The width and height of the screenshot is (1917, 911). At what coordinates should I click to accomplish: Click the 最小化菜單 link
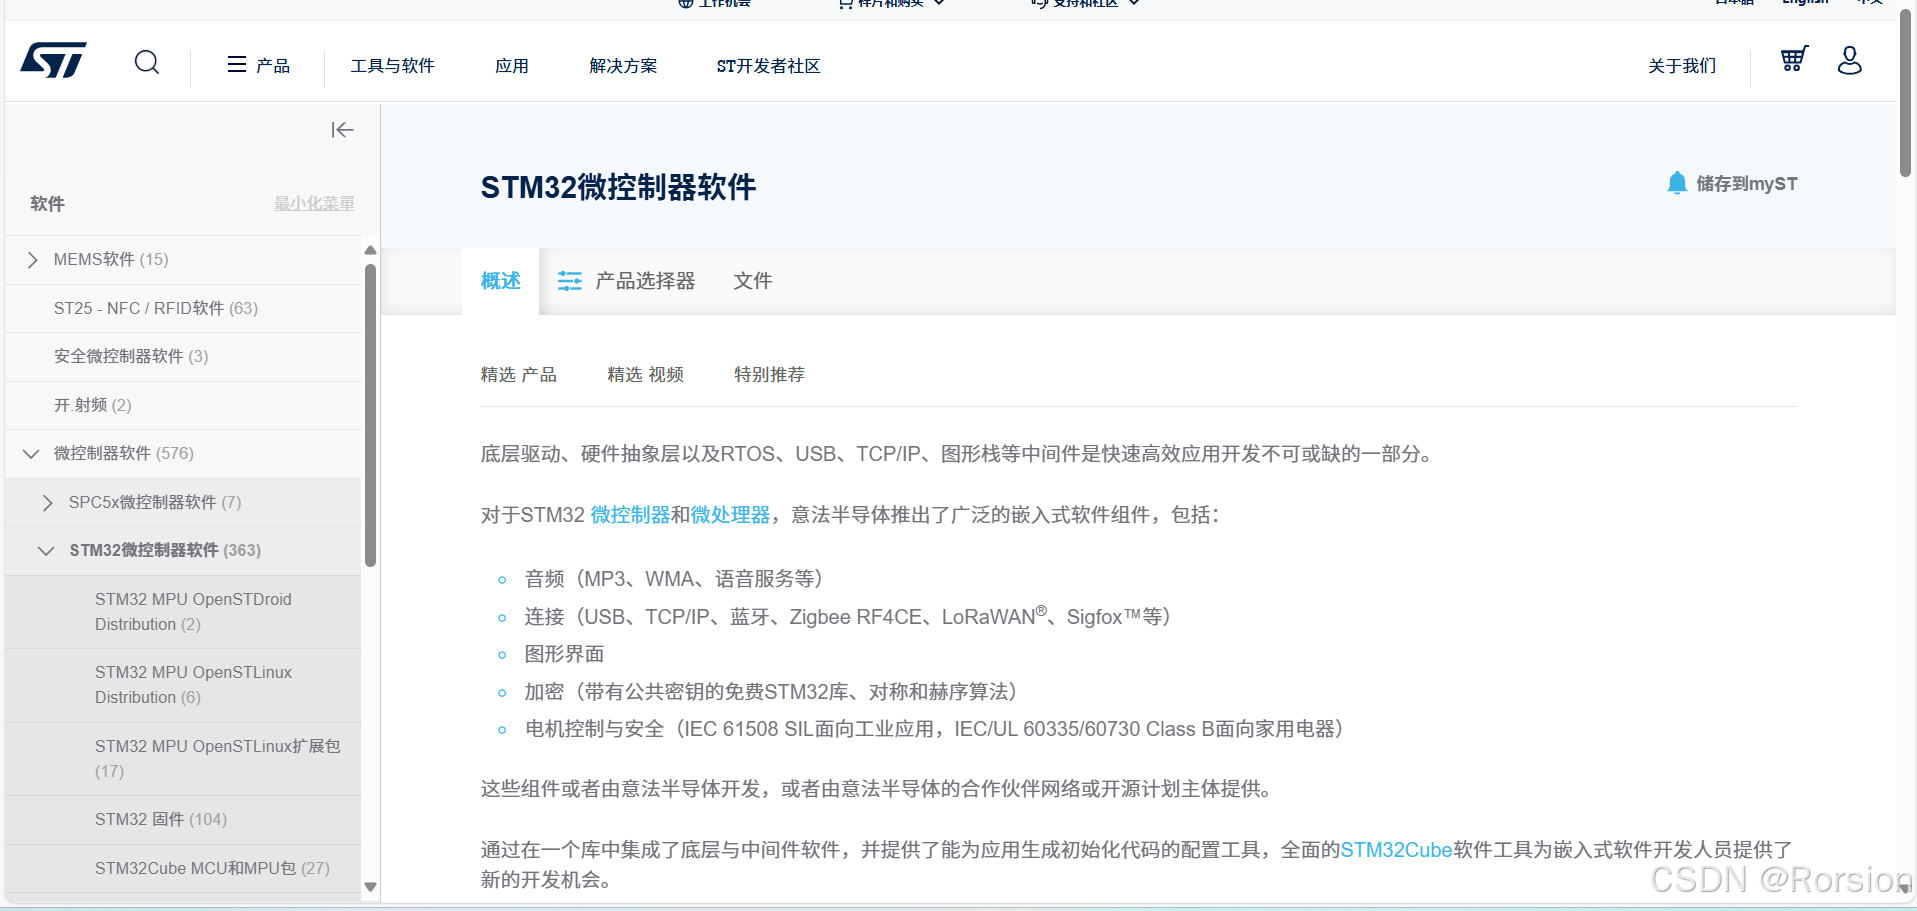(315, 203)
